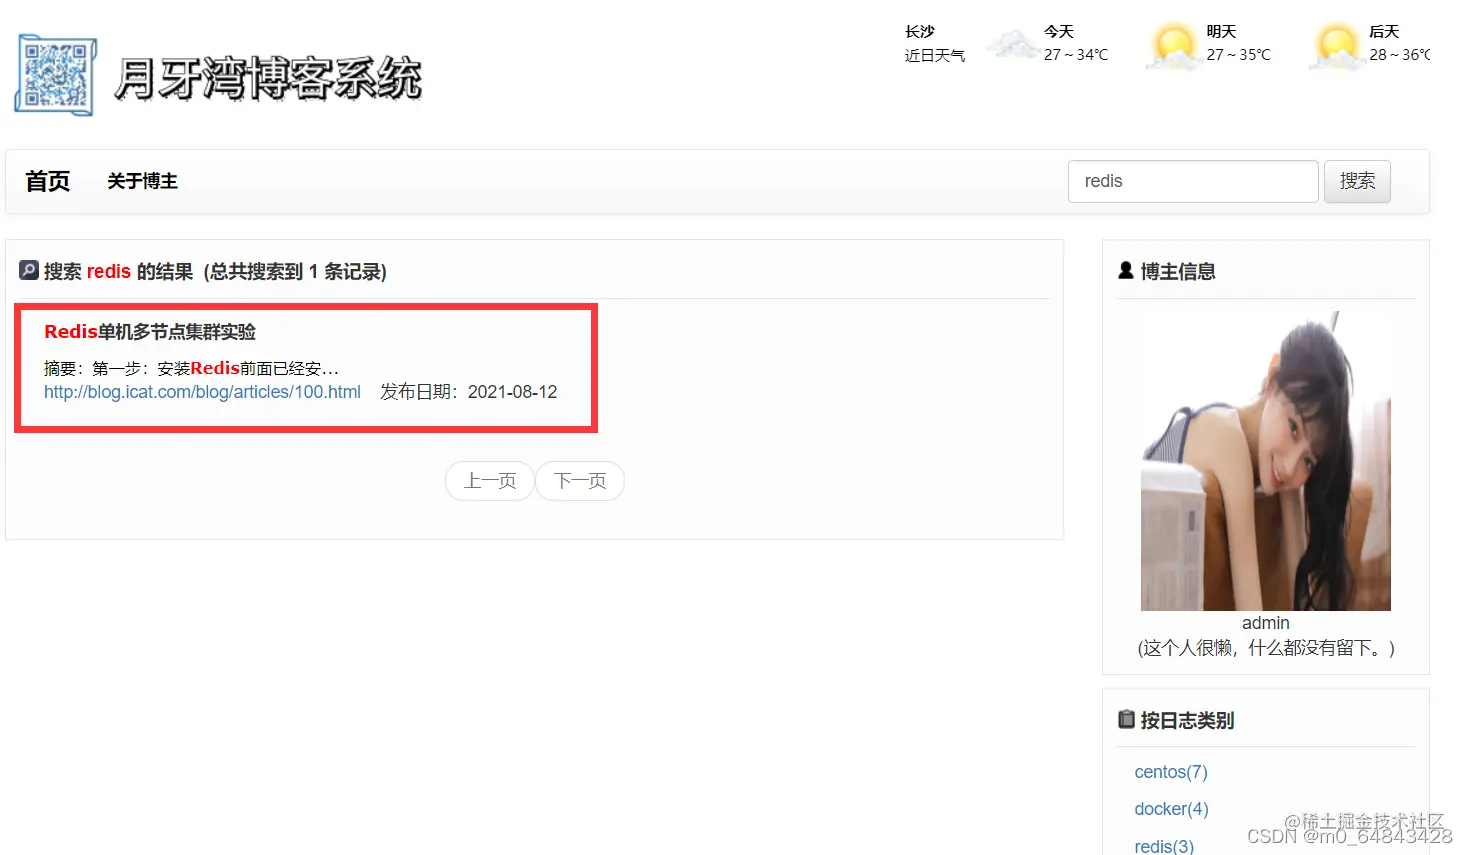Open the centos(7) category link
The height and width of the screenshot is (855, 1468).
[1170, 771]
